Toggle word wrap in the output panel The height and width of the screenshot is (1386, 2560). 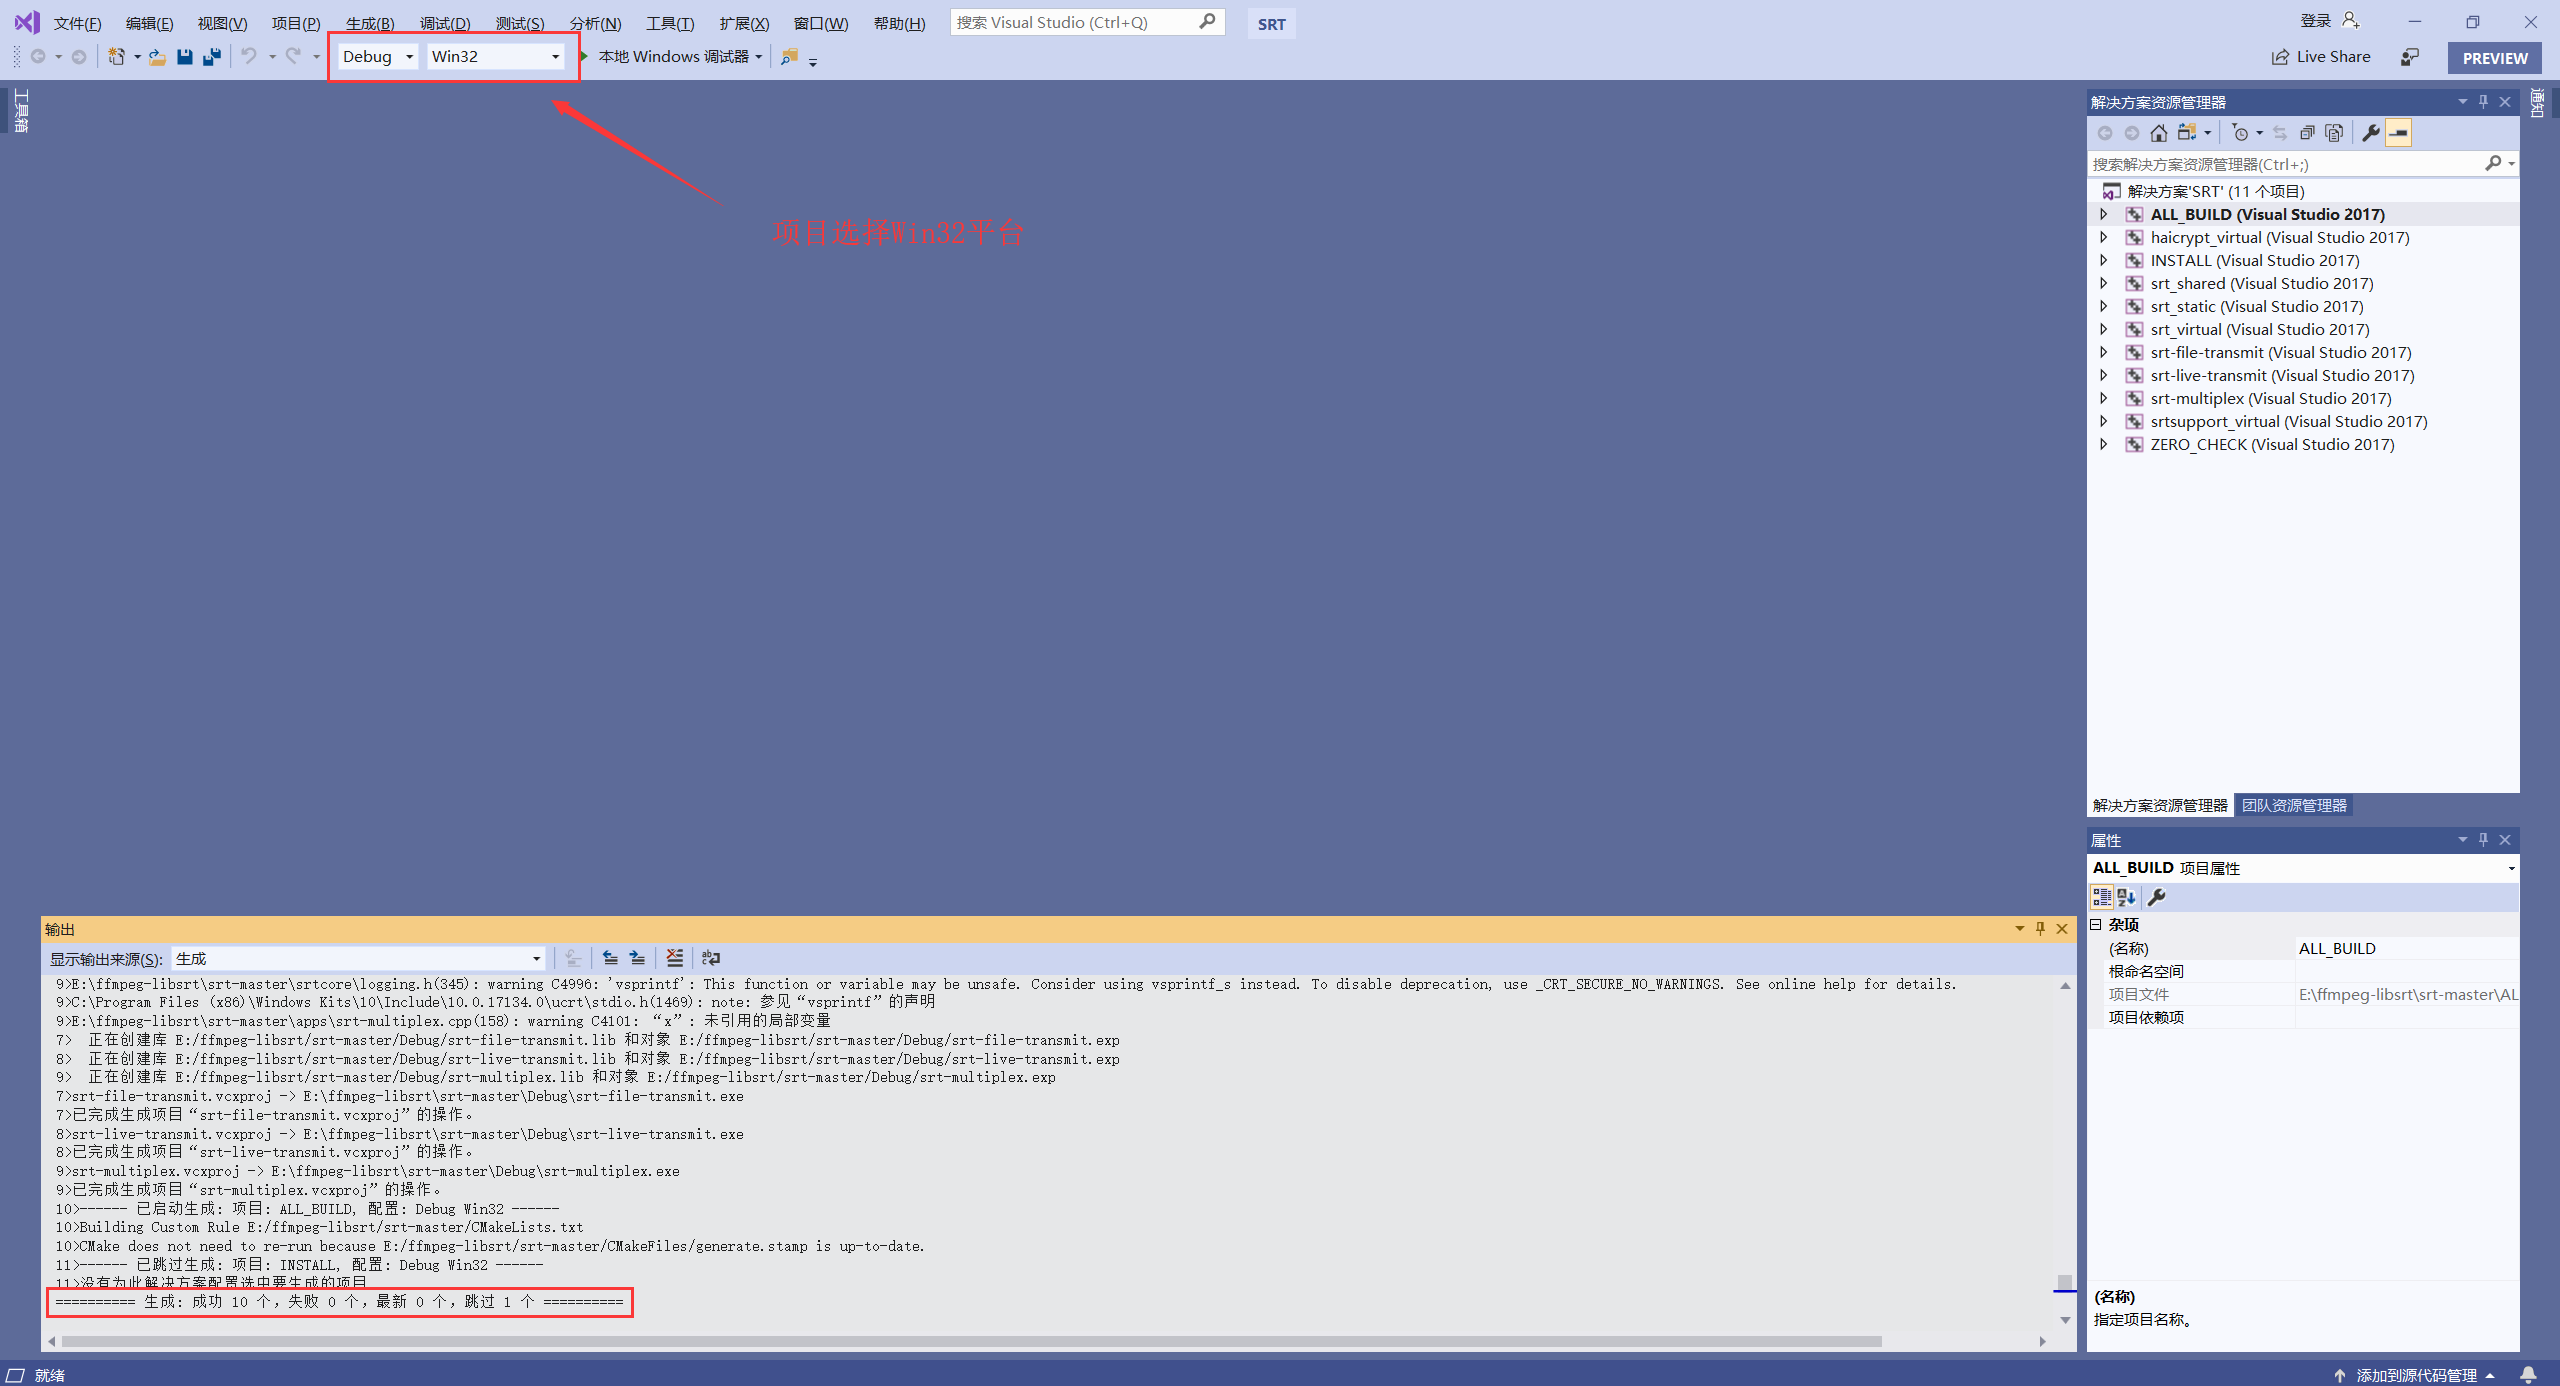click(710, 957)
